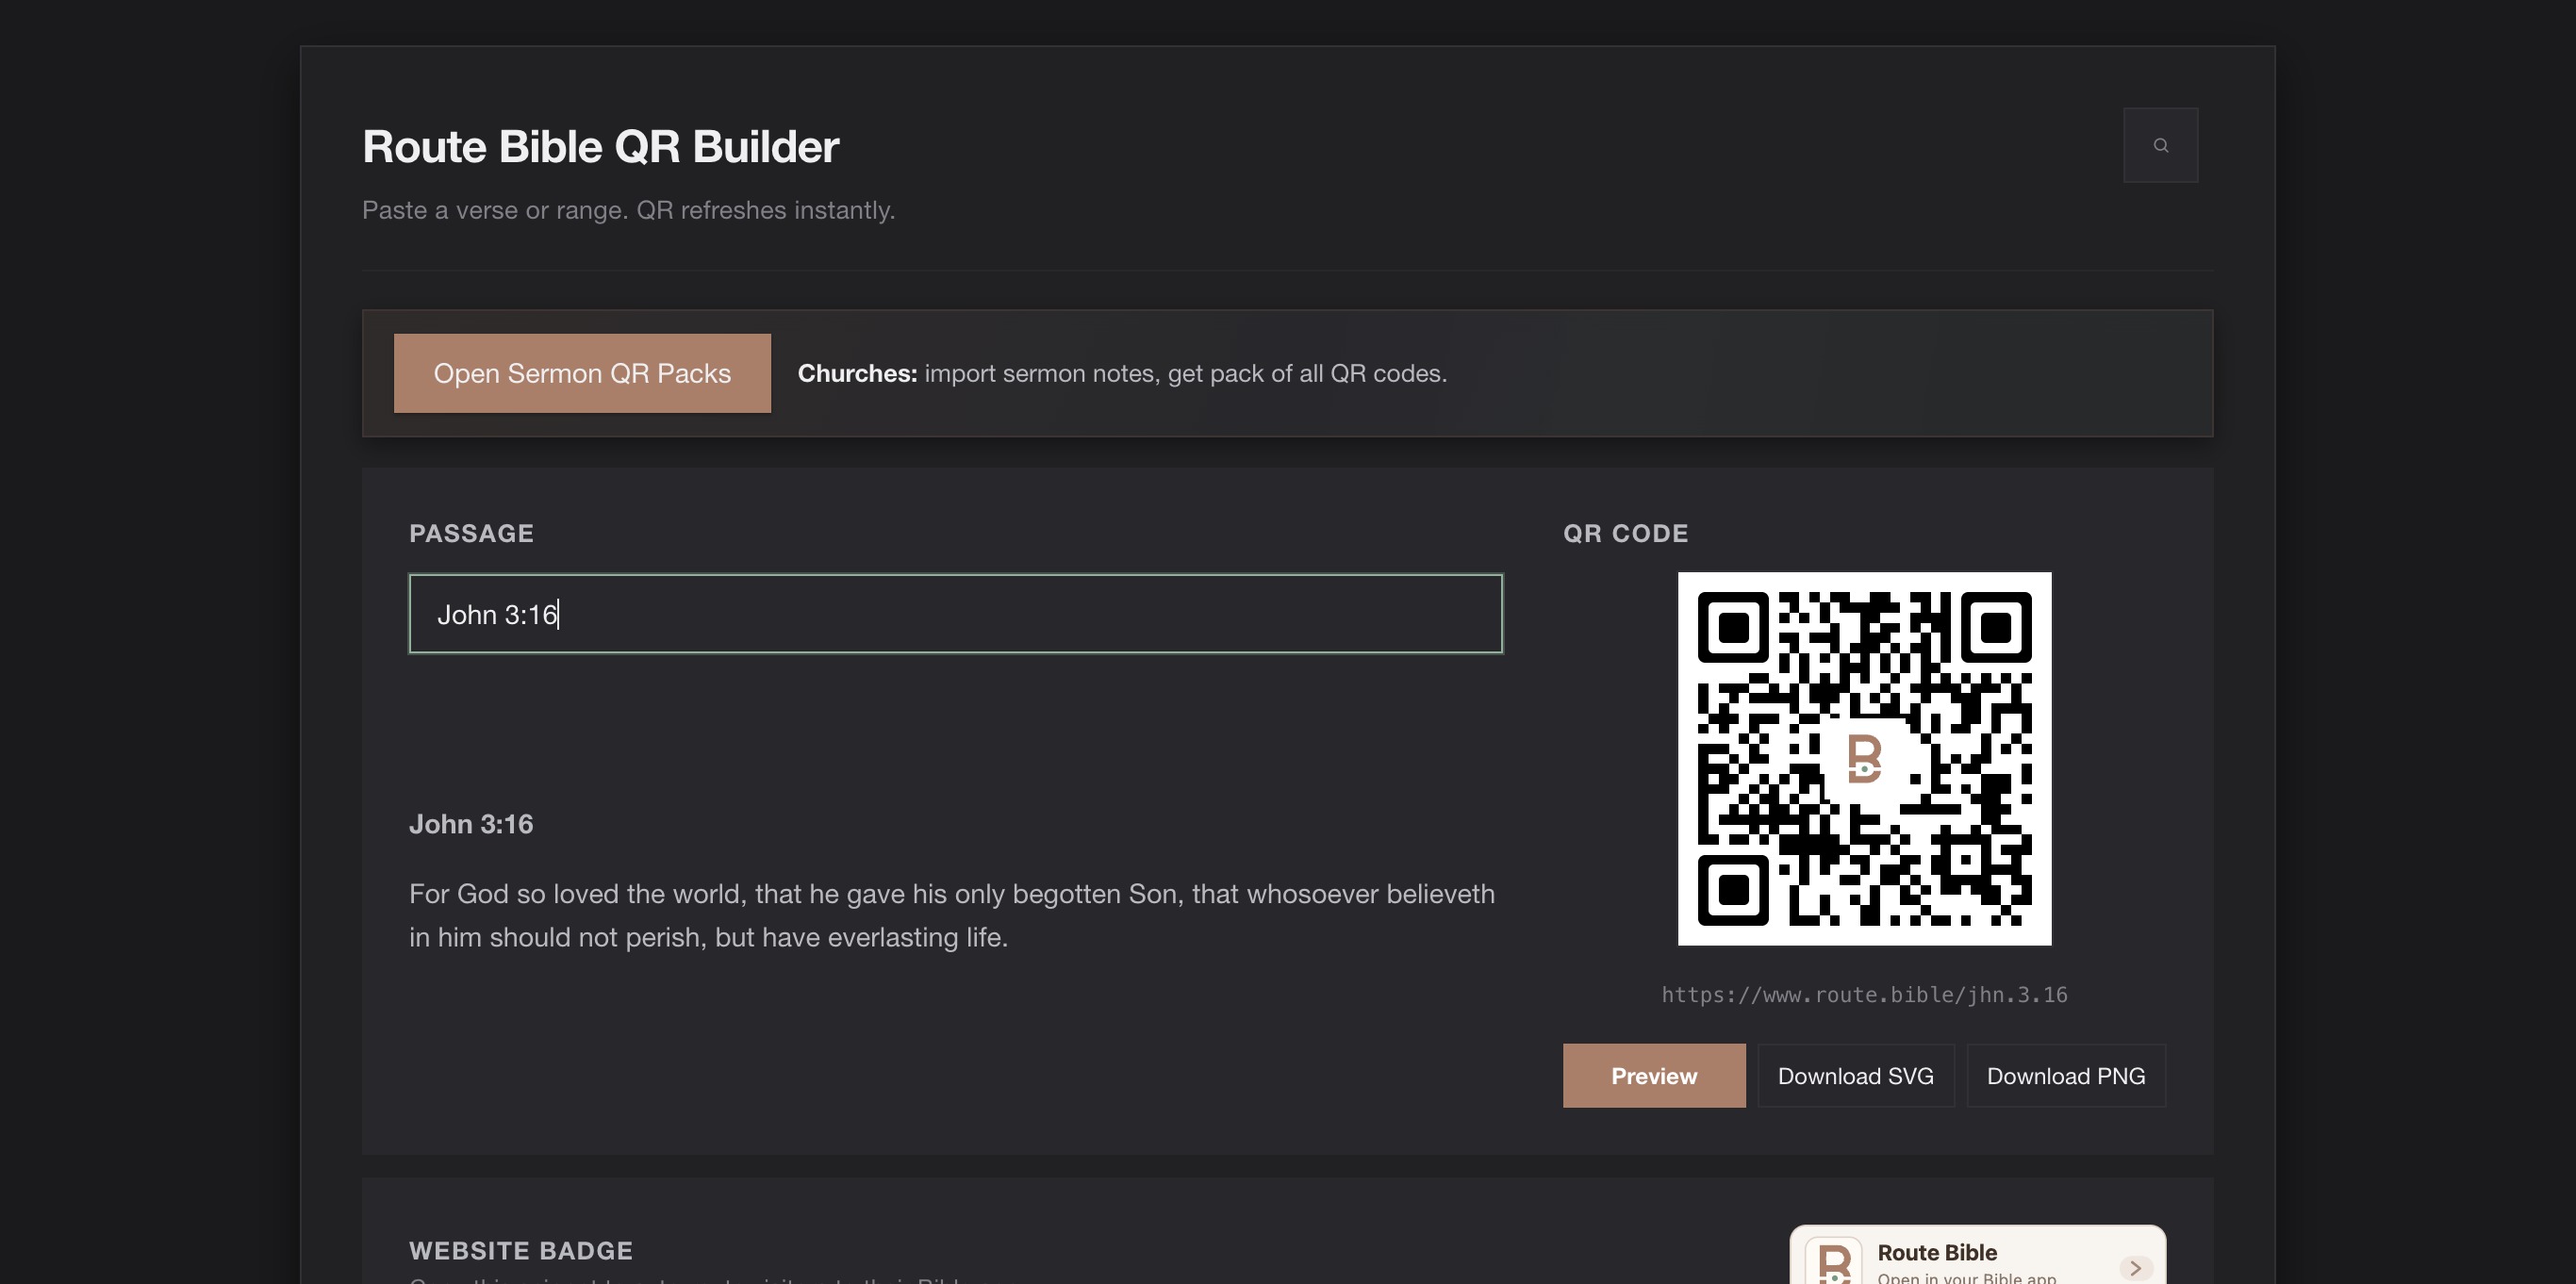Open the route.bible/jhn.3.16 link
2576x1284 pixels.
coord(1864,994)
